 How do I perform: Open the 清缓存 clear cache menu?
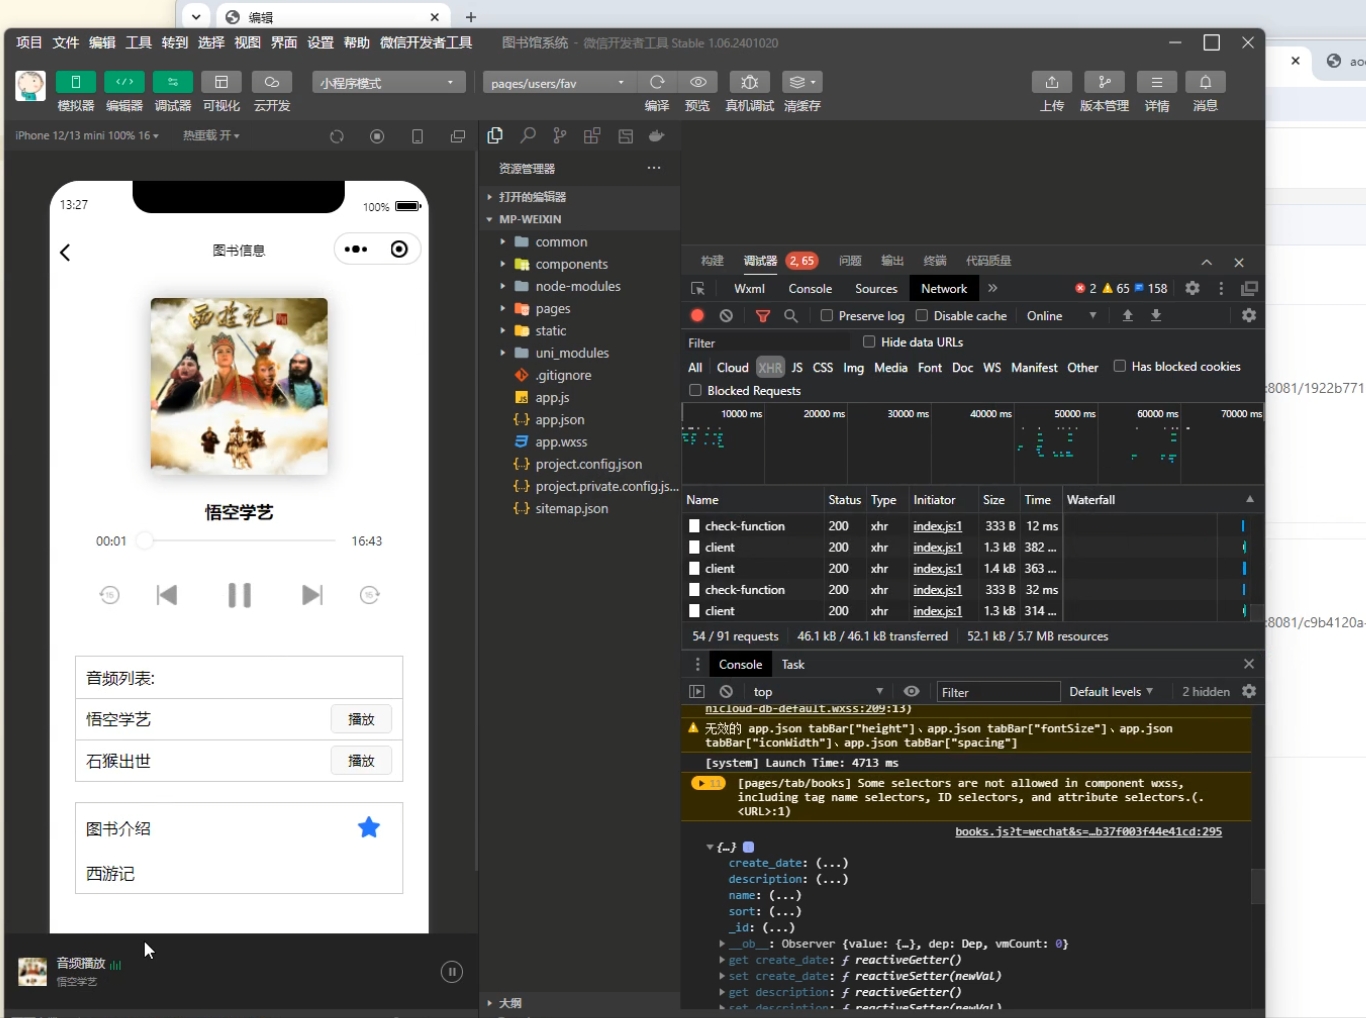(x=802, y=82)
